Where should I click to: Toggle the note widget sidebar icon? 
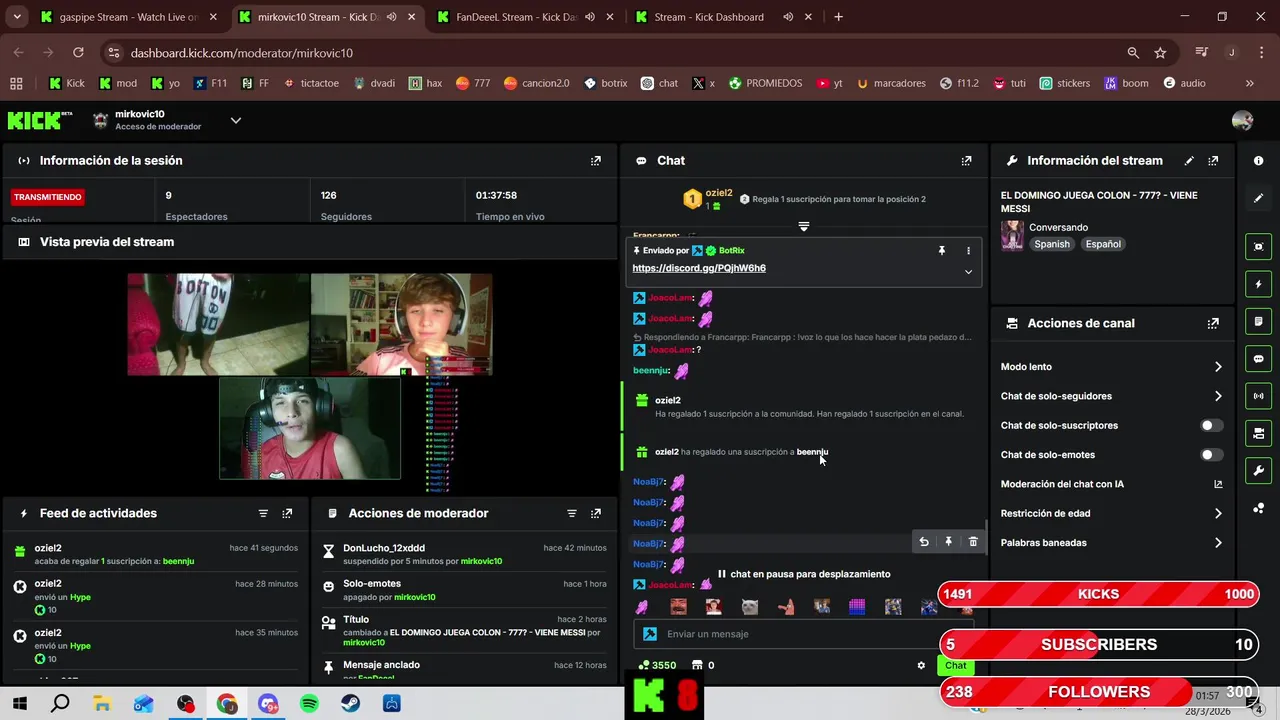[x=1258, y=322]
